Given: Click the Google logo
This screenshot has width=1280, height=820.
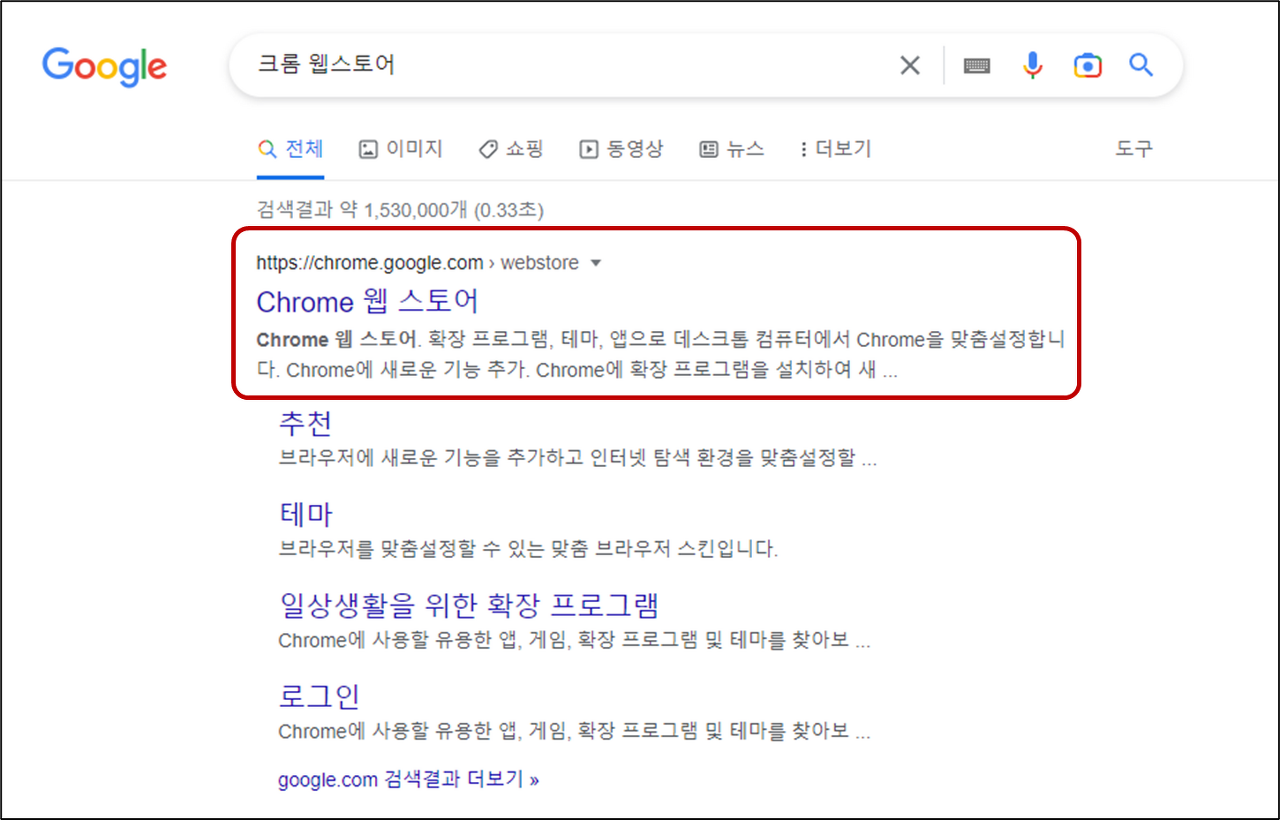Looking at the screenshot, I should tap(105, 66).
